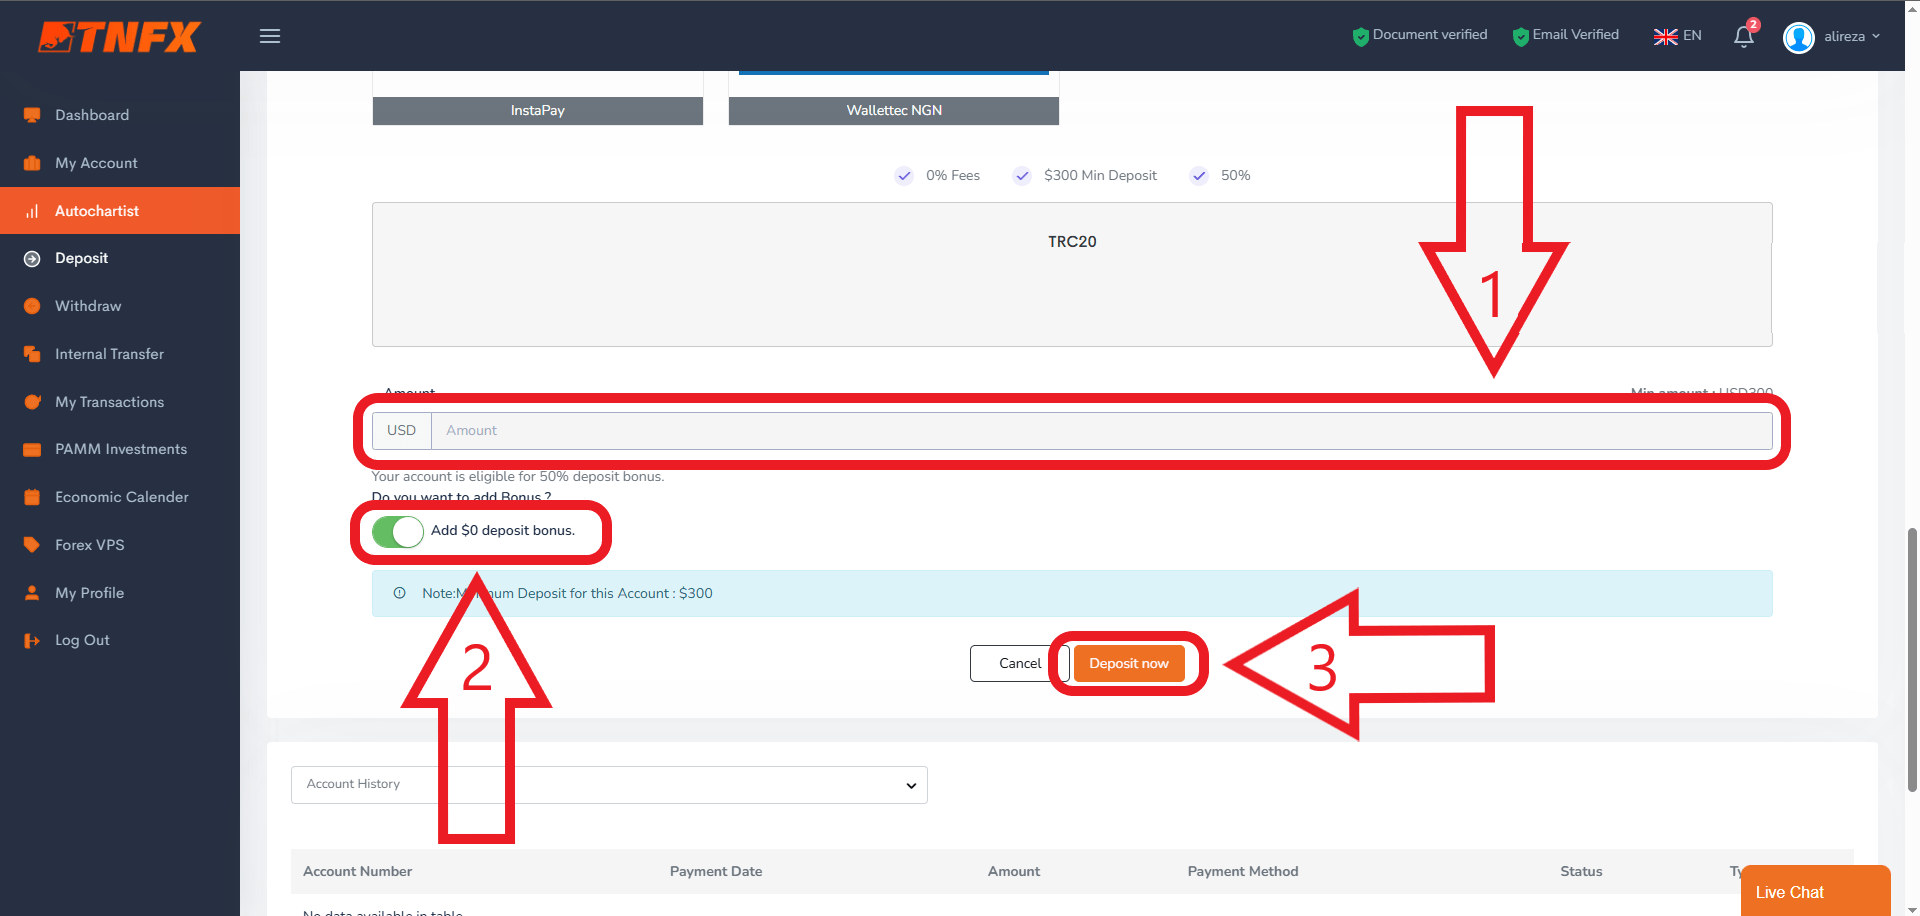
Task: Click the $300 Min Deposit checkmark
Action: 1022,176
